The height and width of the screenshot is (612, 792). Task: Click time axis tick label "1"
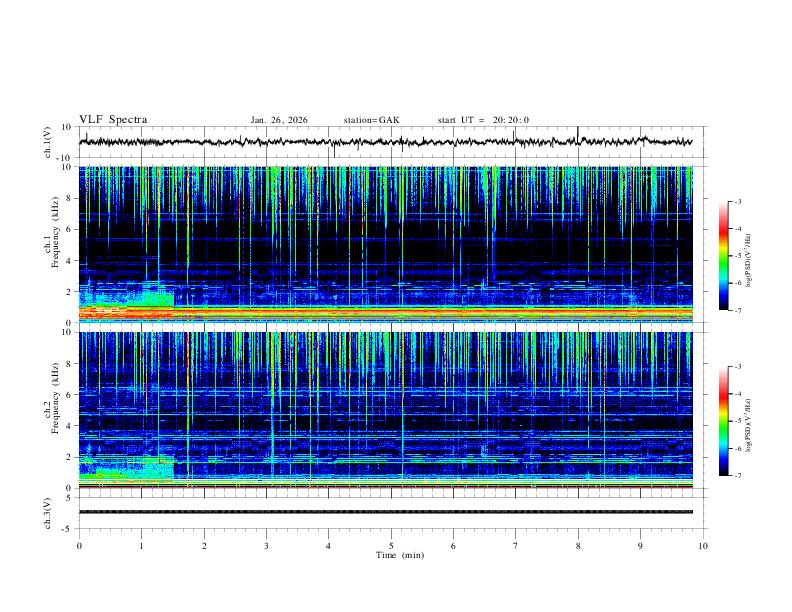[x=141, y=546]
